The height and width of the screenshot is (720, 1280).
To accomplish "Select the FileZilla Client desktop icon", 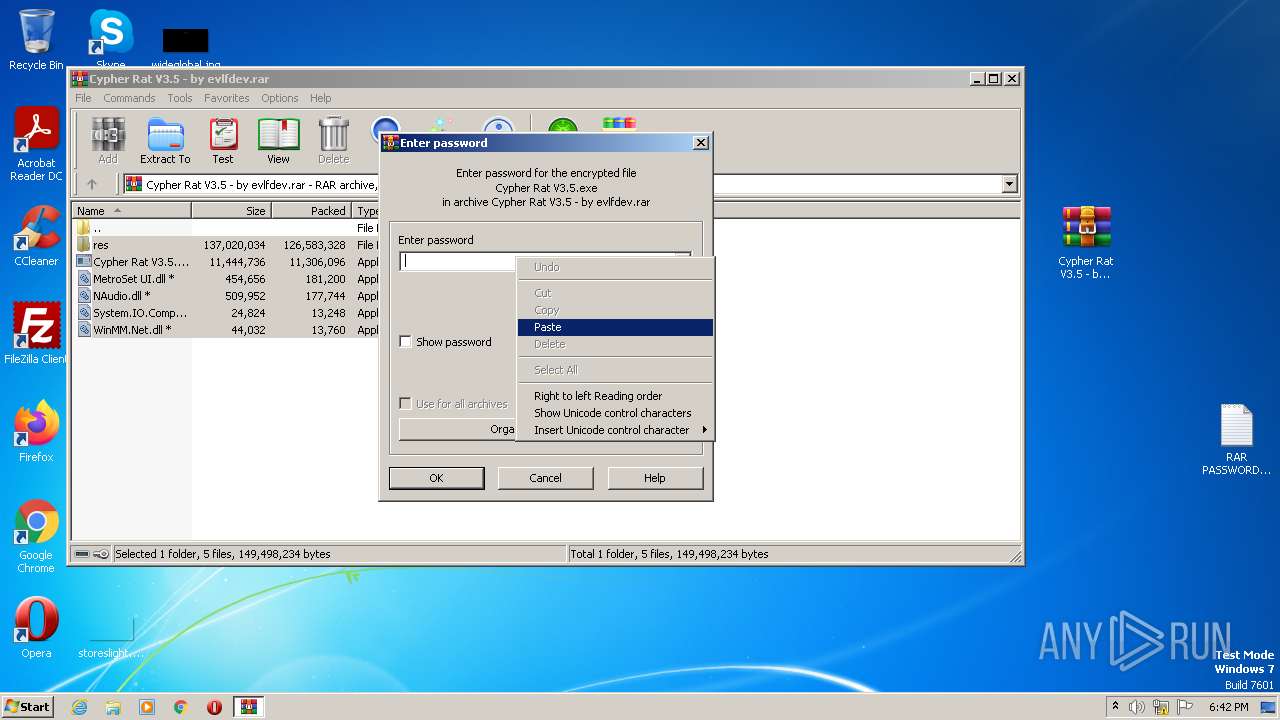I will coord(36,334).
